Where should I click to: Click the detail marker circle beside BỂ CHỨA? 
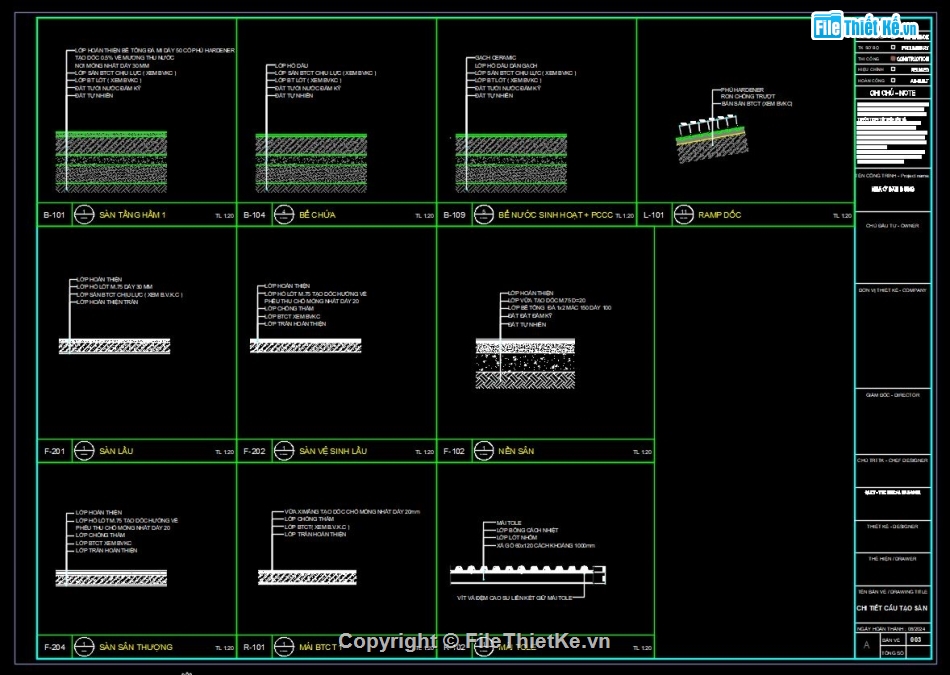pyautogui.click(x=284, y=214)
